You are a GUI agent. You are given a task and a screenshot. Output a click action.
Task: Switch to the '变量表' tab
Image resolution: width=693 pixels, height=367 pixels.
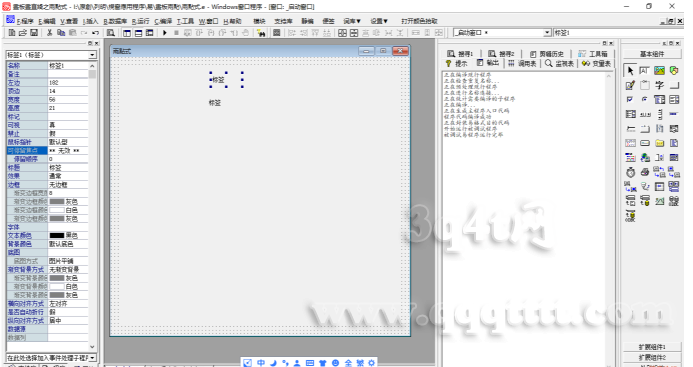click(x=596, y=64)
